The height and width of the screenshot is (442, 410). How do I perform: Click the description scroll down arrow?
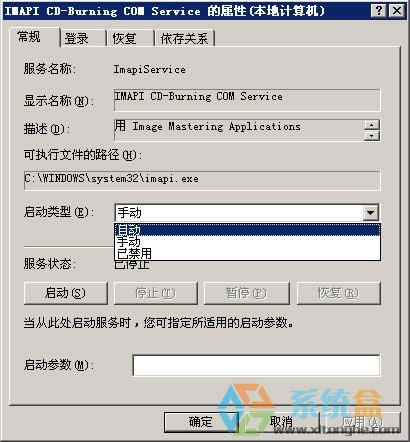point(372,135)
